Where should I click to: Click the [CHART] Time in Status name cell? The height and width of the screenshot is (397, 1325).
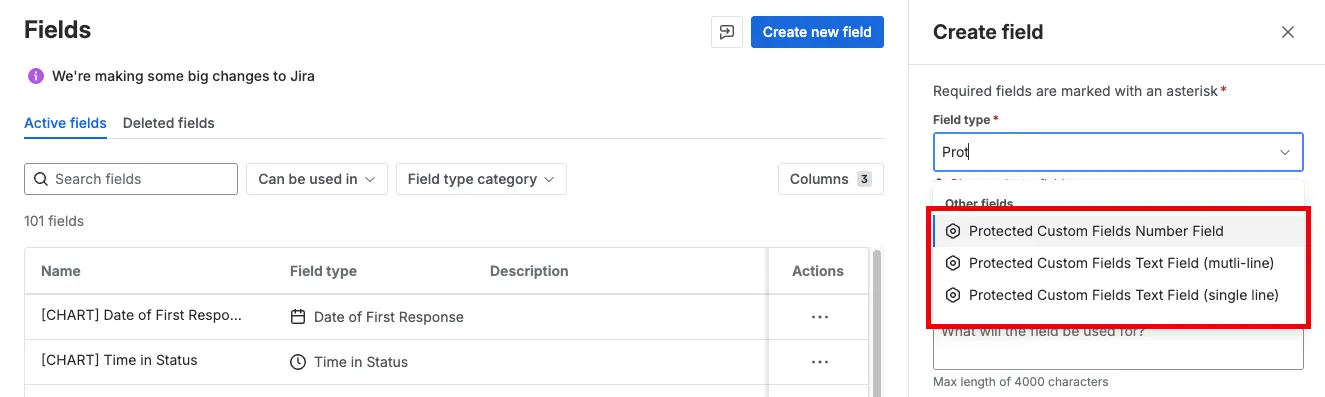pos(119,360)
